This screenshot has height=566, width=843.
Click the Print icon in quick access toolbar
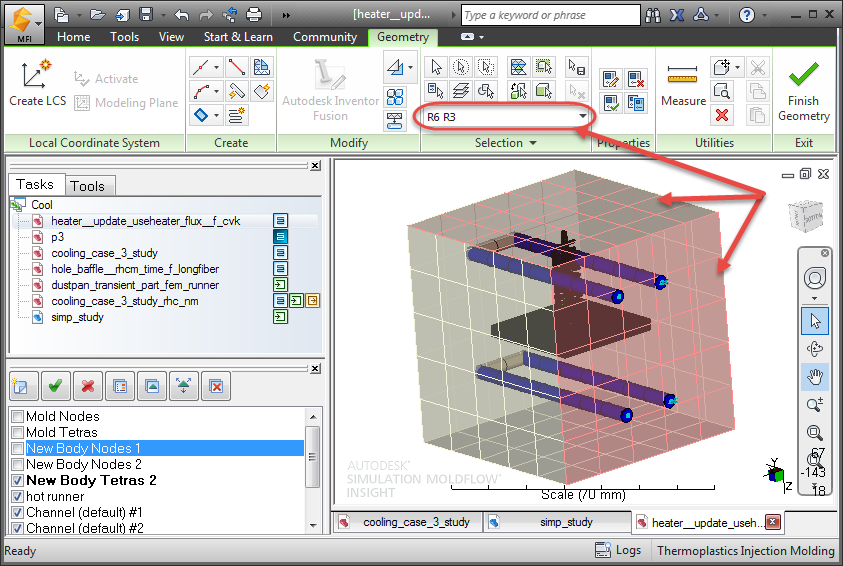tap(254, 15)
